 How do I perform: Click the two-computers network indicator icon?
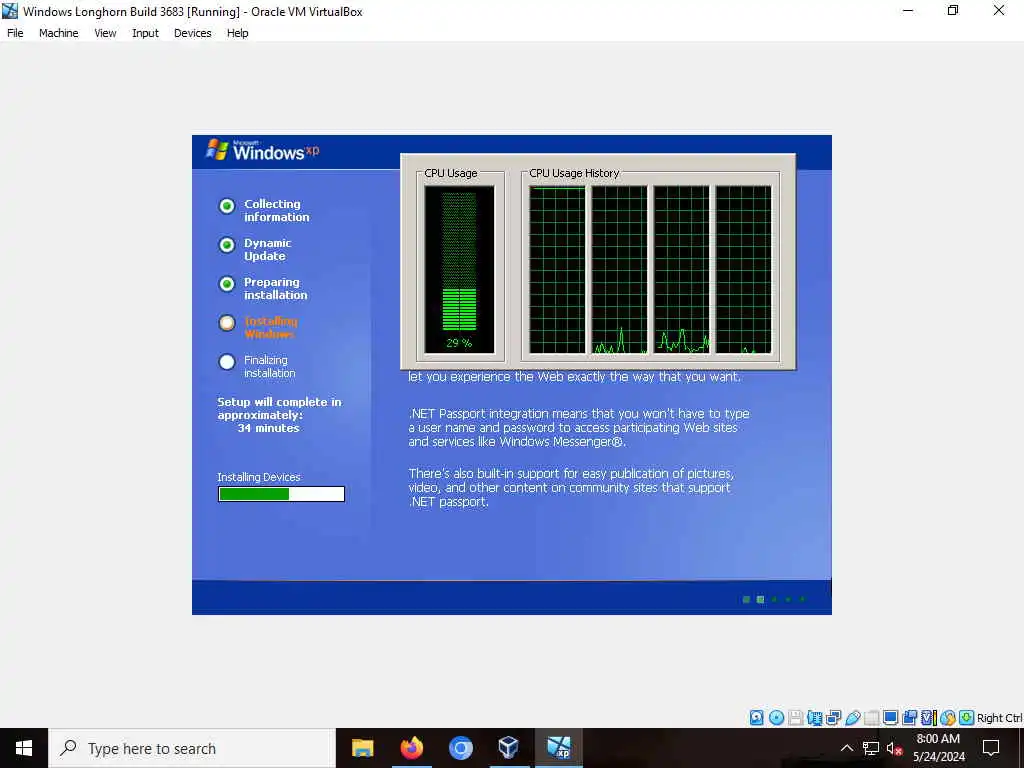[833, 718]
